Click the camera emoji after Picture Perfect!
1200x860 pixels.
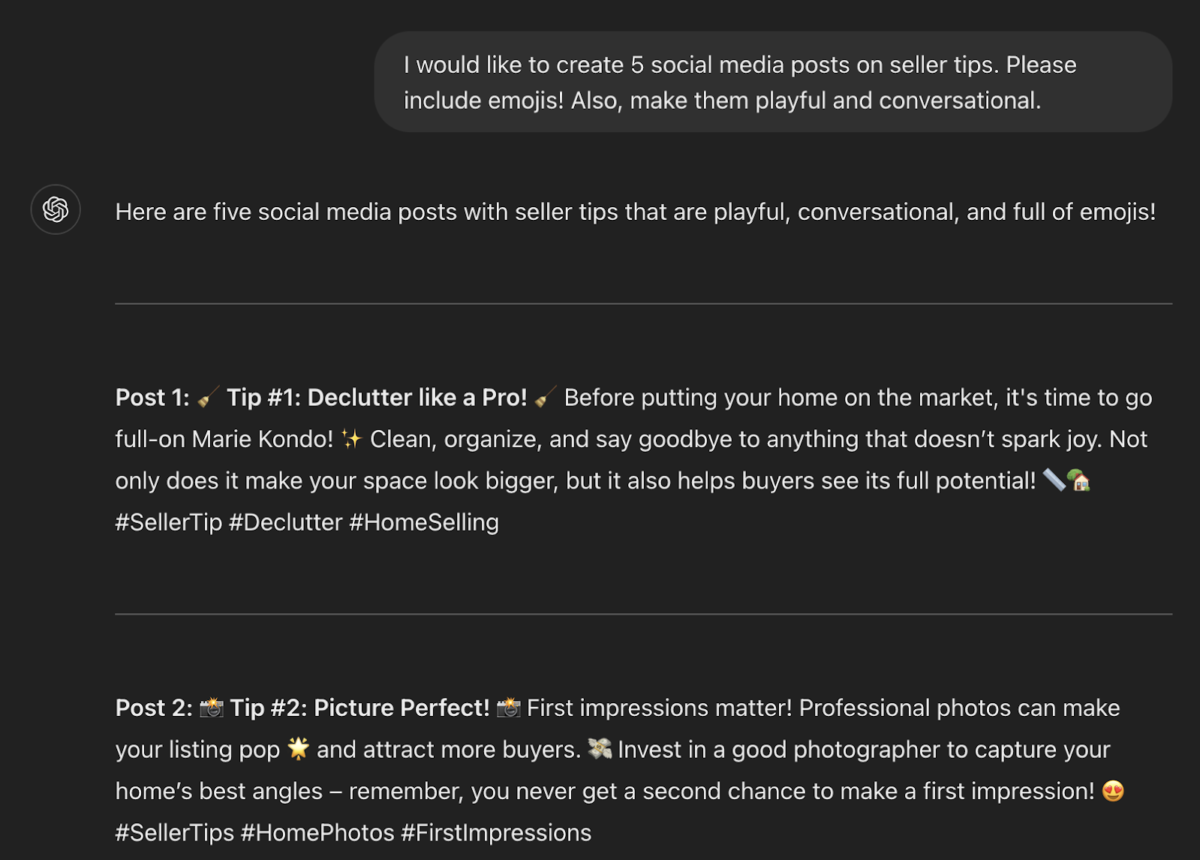508,708
